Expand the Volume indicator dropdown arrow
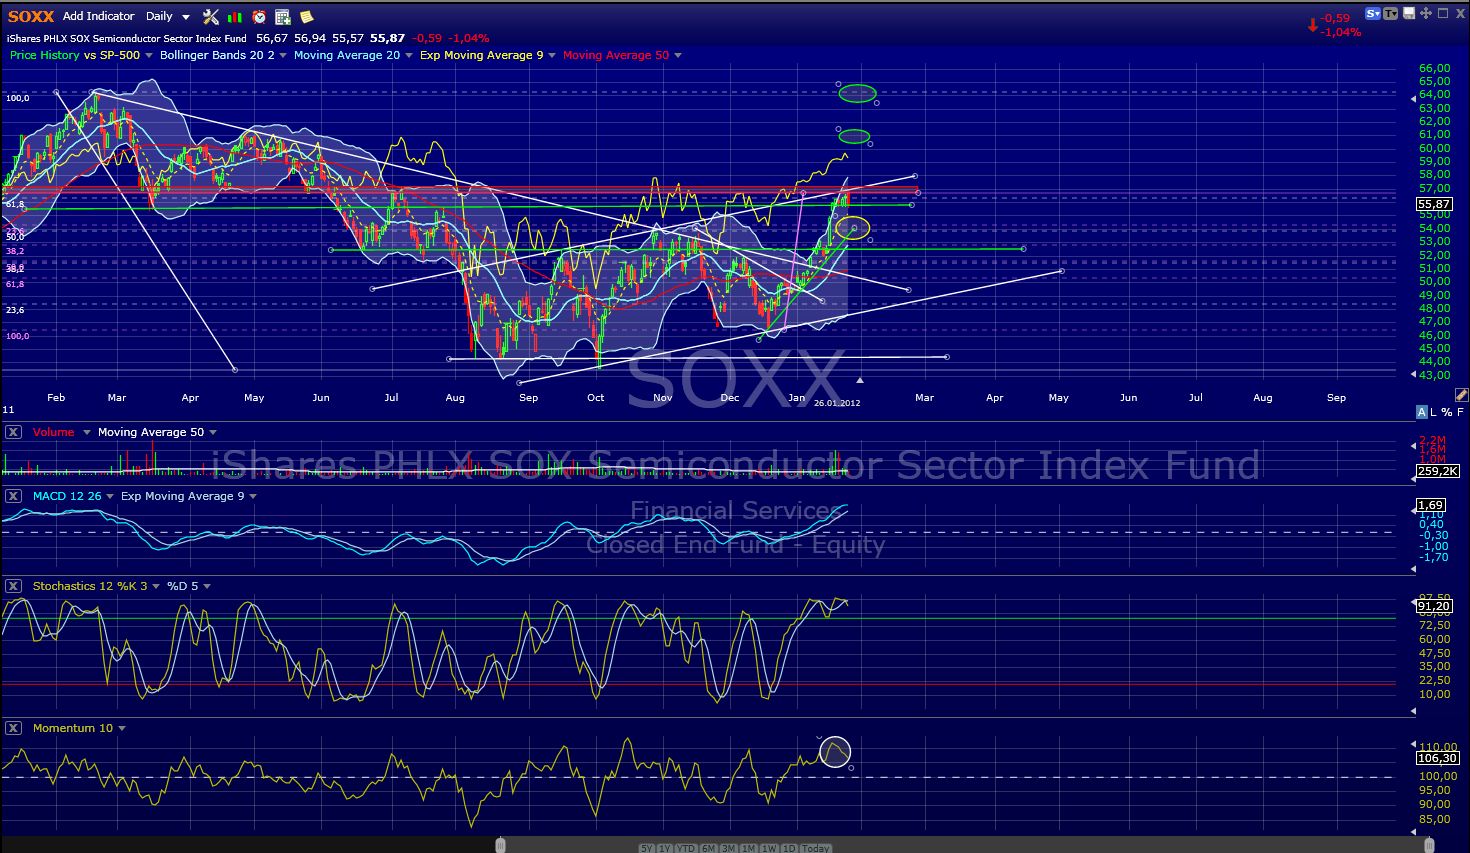 click(87, 433)
